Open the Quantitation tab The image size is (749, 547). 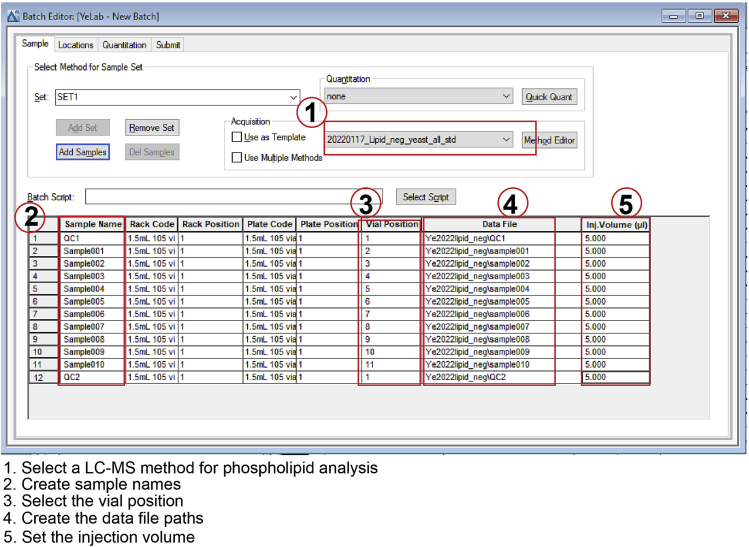[x=124, y=45]
